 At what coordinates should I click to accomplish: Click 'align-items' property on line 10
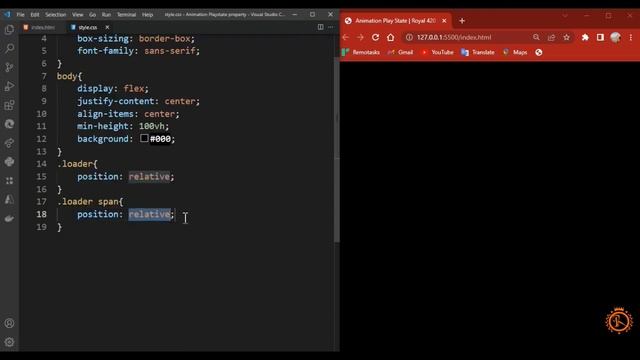click(106, 114)
